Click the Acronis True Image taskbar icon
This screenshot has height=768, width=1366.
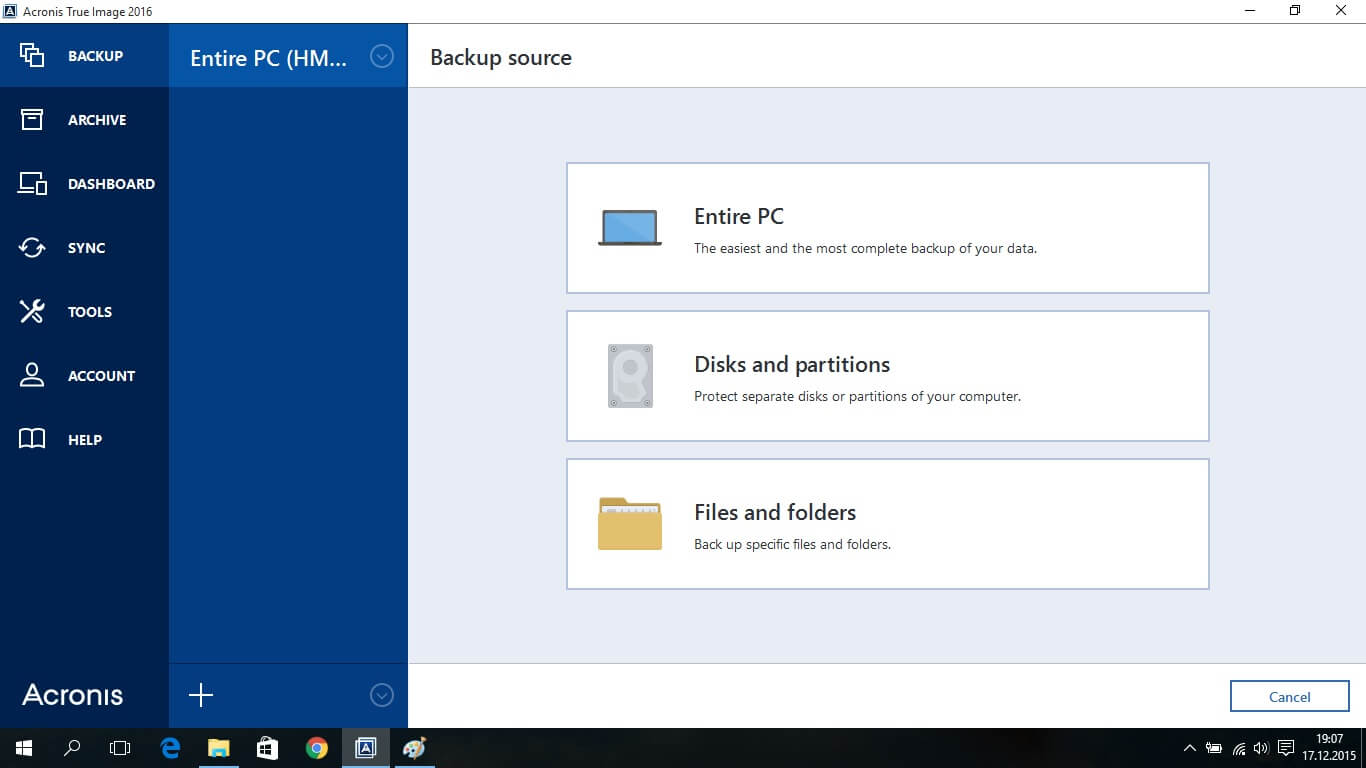(365, 748)
